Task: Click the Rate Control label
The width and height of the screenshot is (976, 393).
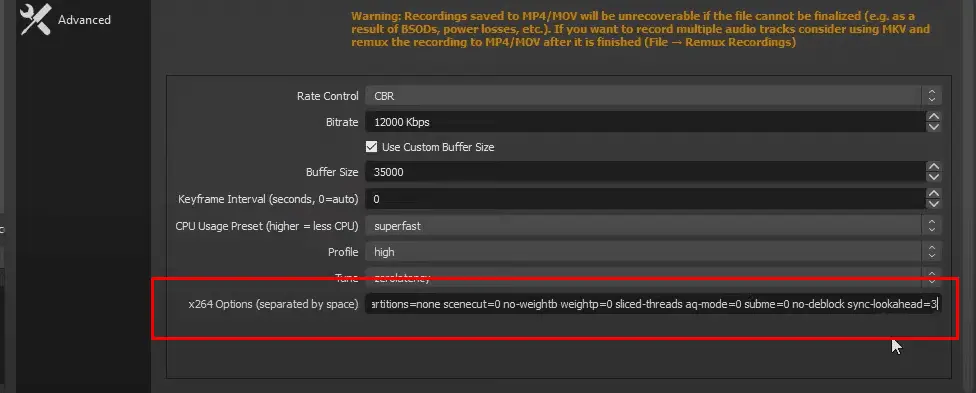Action: (x=327, y=96)
